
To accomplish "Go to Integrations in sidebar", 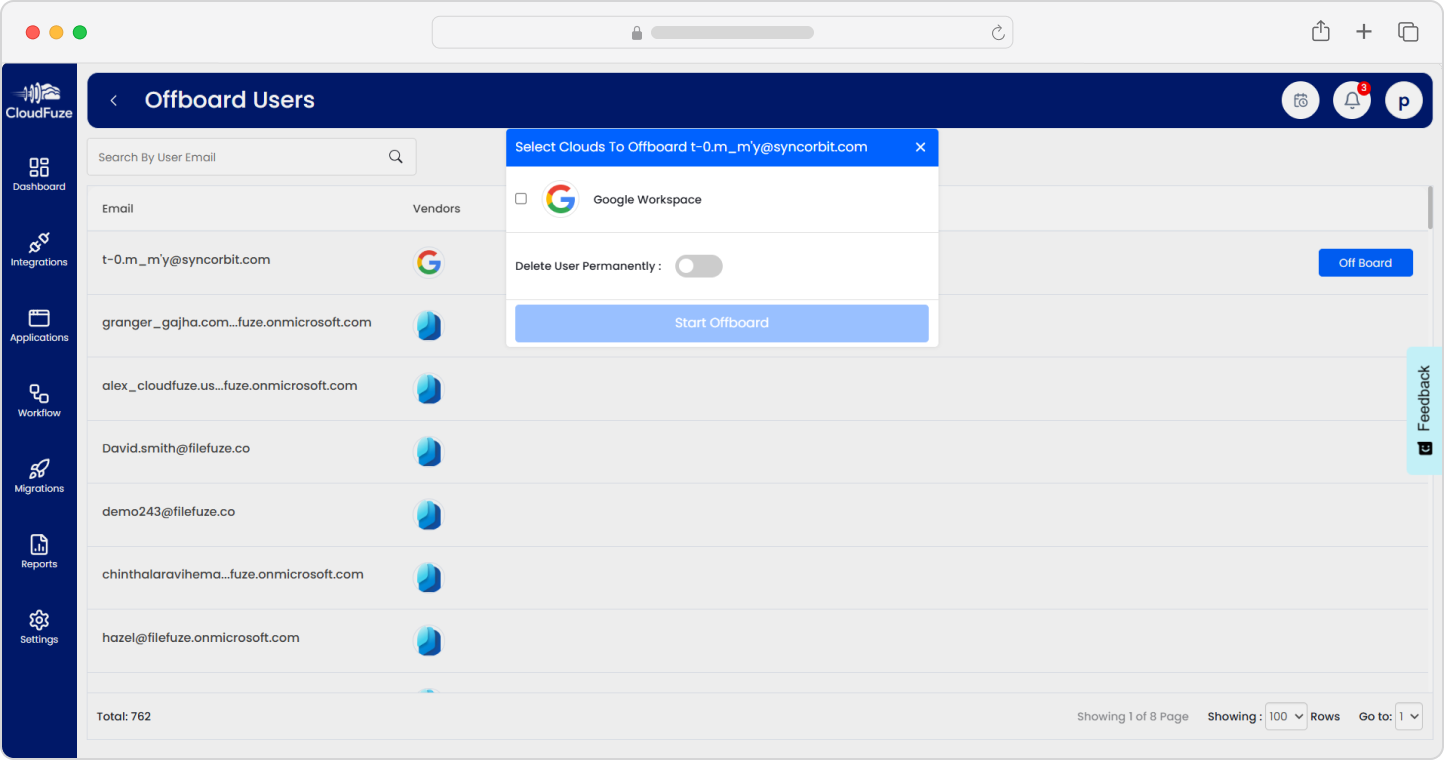I will pos(39,249).
